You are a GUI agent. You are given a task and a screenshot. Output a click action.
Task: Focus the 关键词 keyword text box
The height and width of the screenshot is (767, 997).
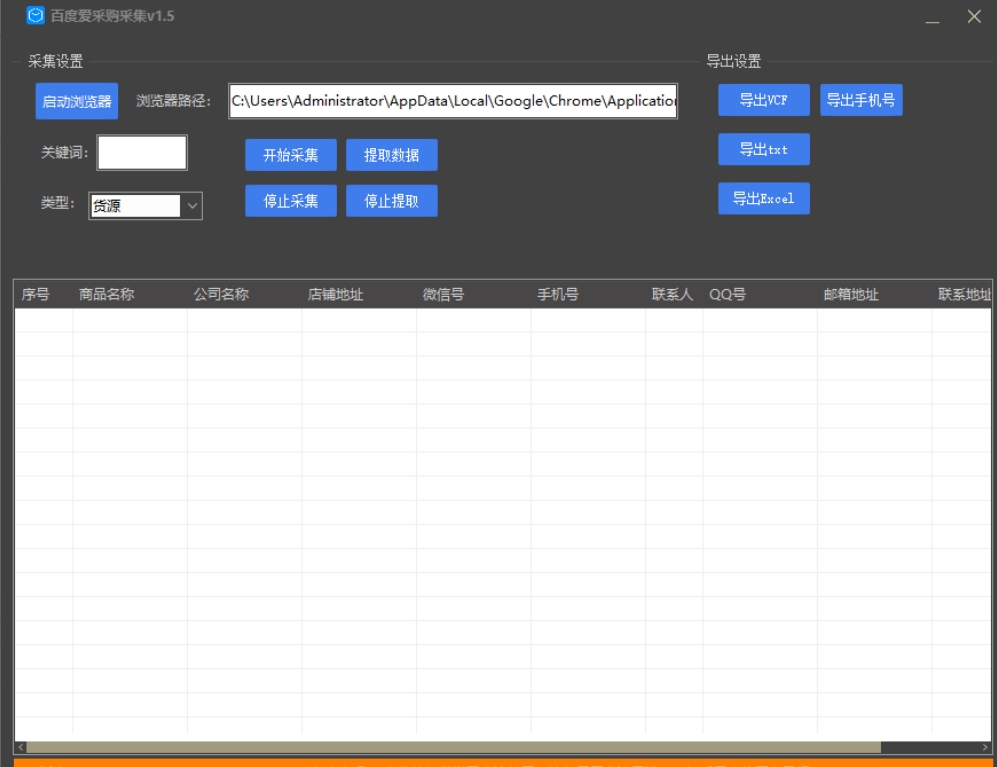[142, 153]
